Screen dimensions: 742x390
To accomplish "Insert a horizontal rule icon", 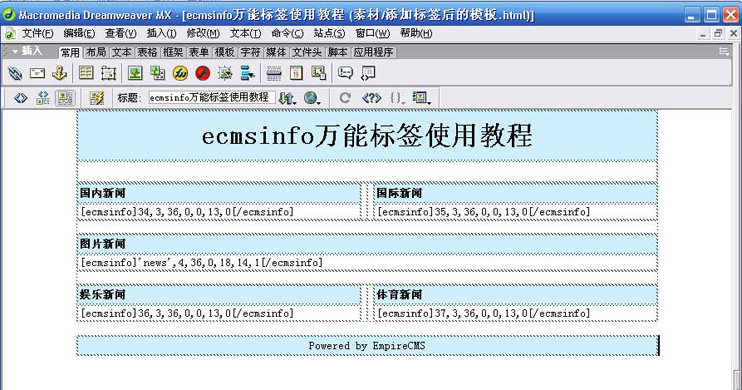I will point(274,73).
